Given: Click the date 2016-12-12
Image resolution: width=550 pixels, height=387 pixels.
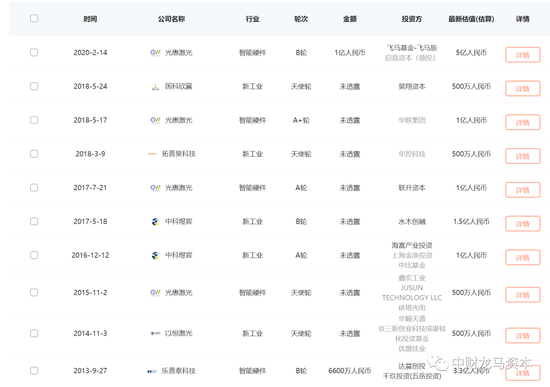Looking at the screenshot, I should 90,255.
